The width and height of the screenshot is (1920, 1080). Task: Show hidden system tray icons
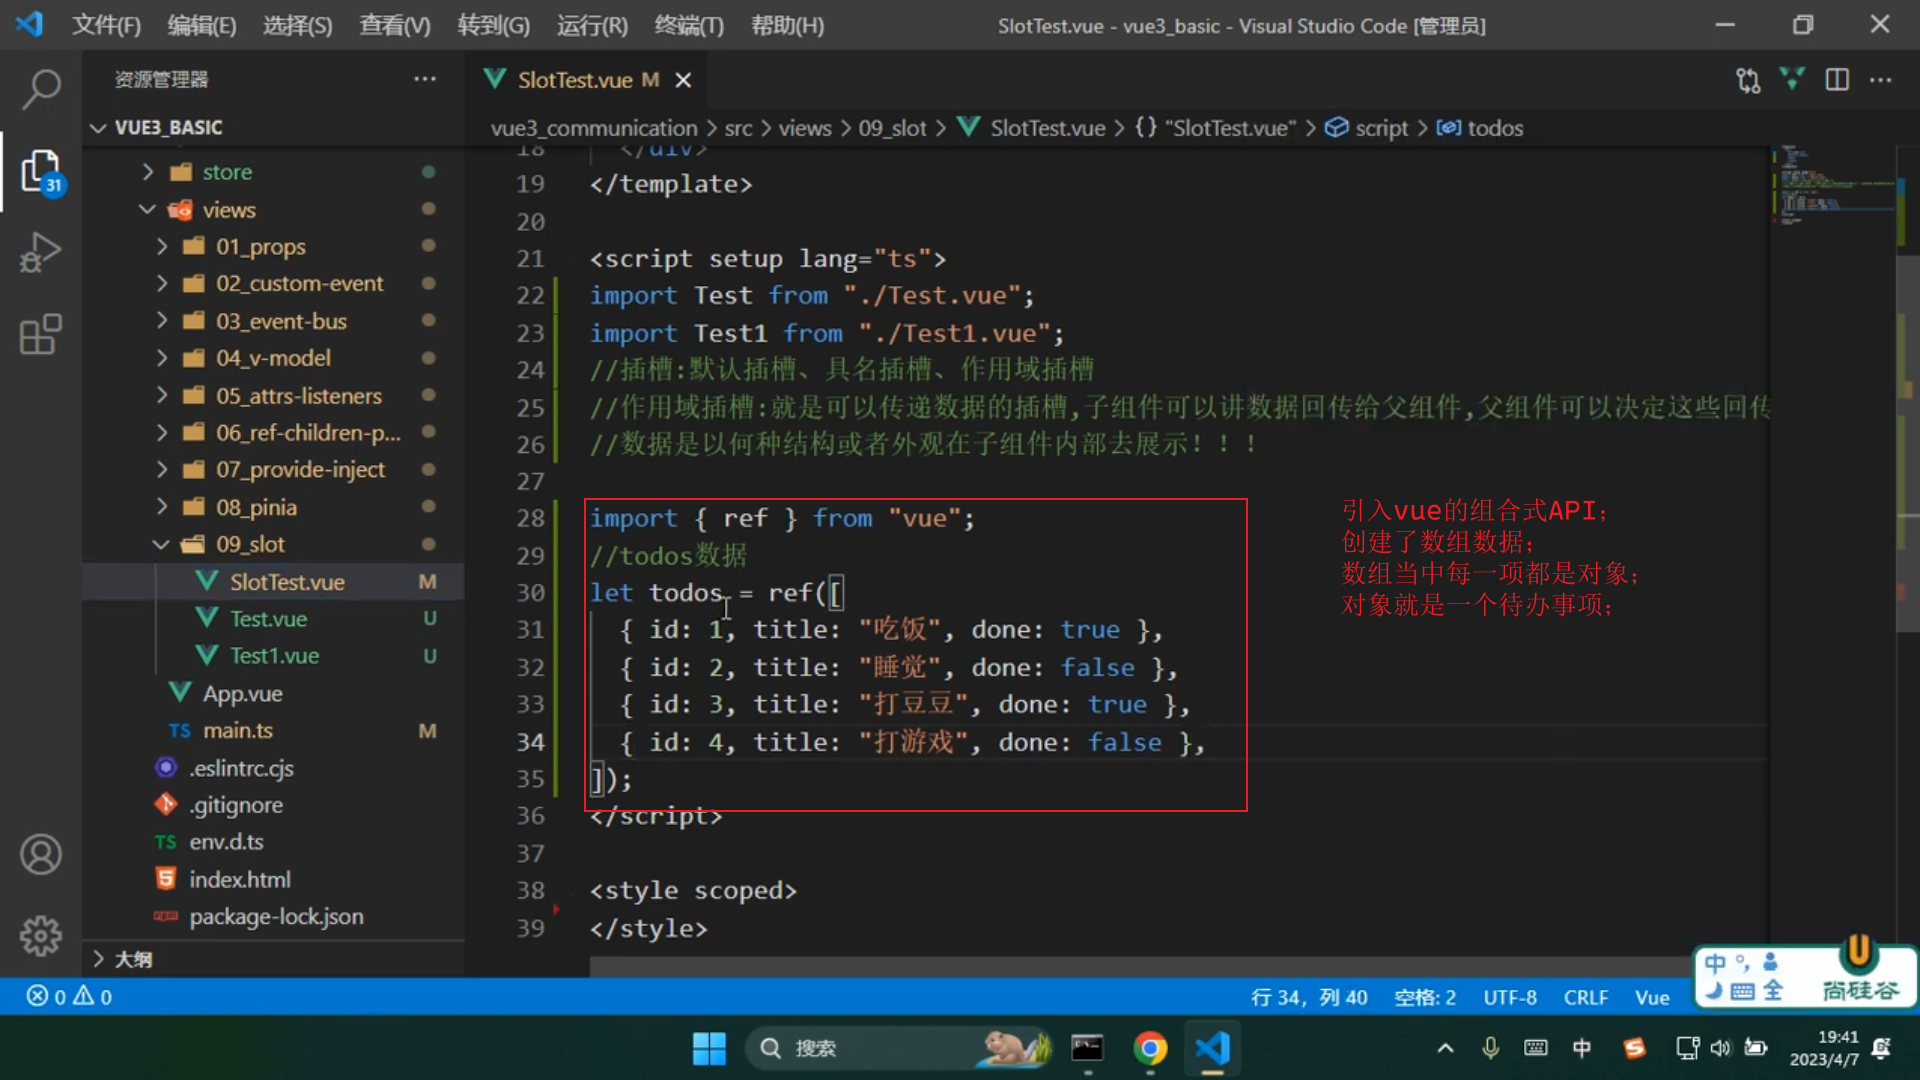click(1445, 1048)
